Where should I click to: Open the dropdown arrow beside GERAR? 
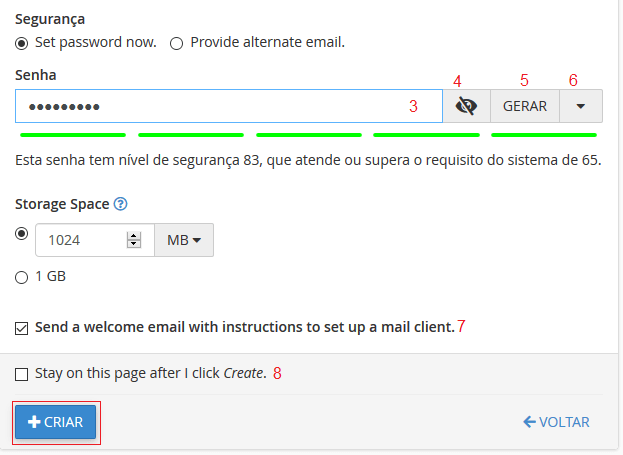tap(581, 106)
